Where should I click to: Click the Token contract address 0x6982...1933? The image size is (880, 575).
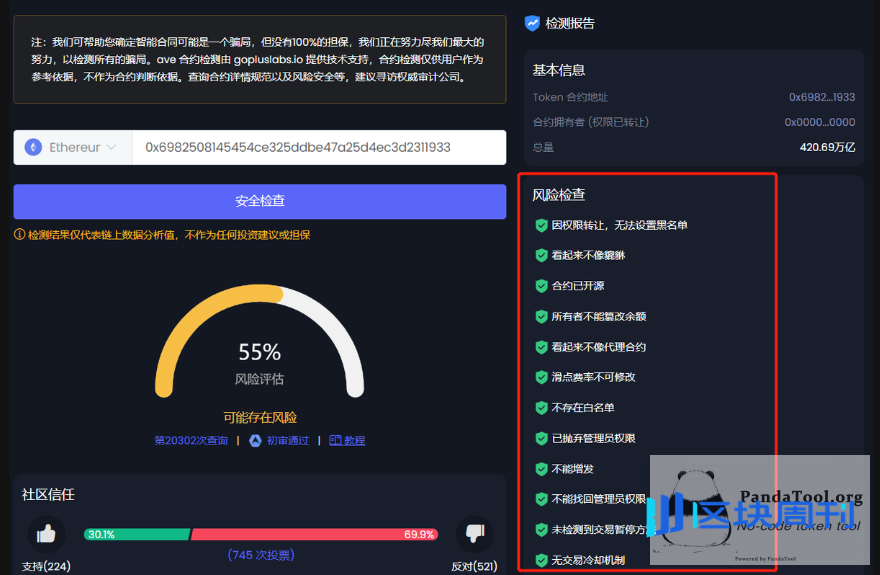coord(821,97)
